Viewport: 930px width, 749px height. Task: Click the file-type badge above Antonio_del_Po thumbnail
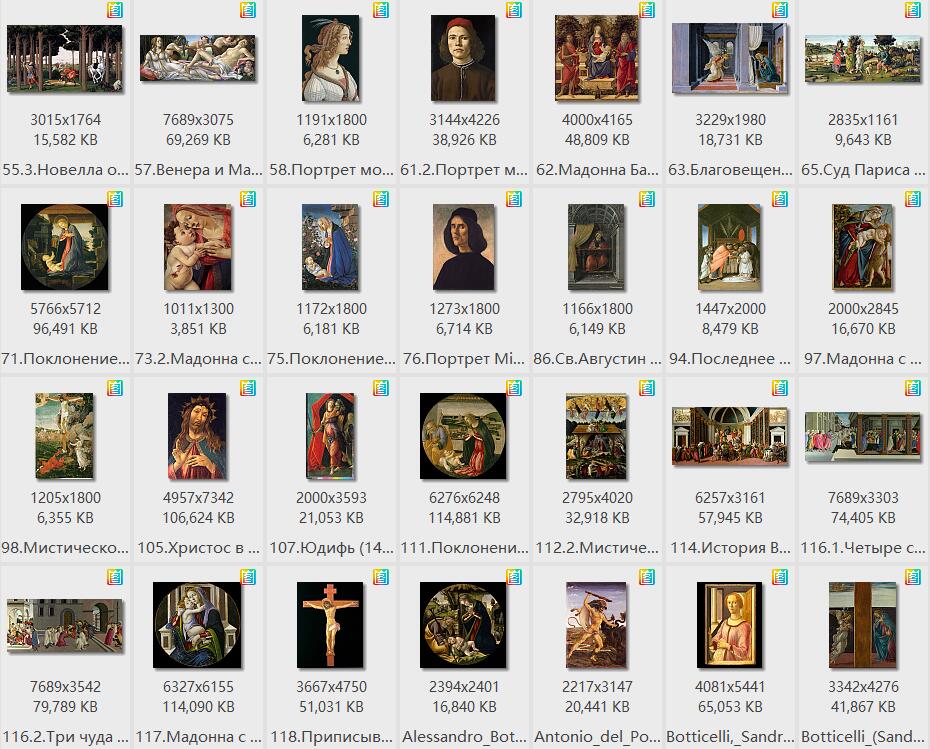pos(646,578)
